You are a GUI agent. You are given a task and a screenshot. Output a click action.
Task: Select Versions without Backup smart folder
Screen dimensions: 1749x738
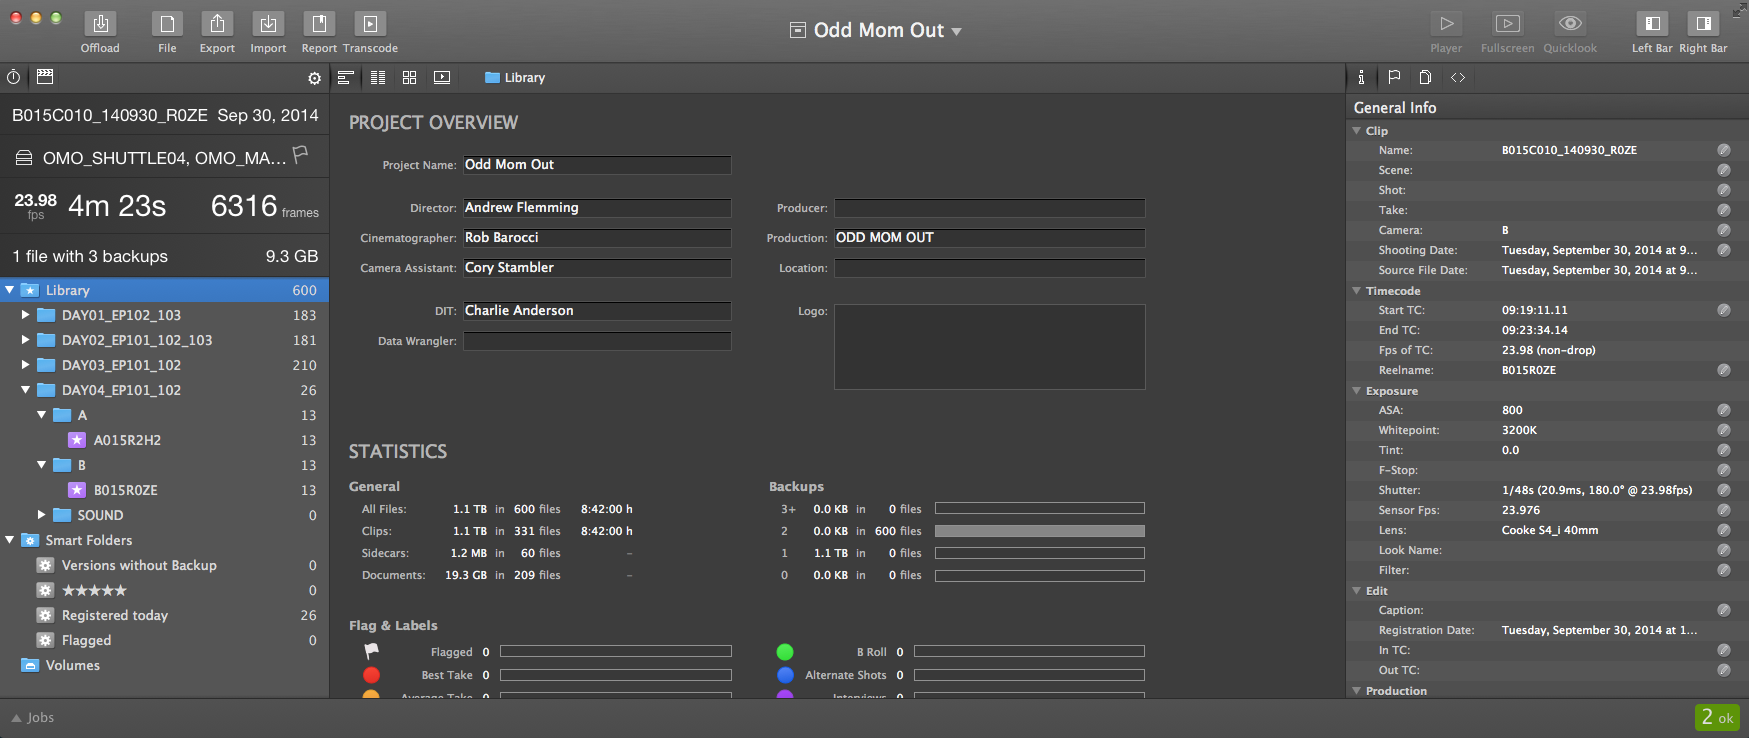point(164,565)
